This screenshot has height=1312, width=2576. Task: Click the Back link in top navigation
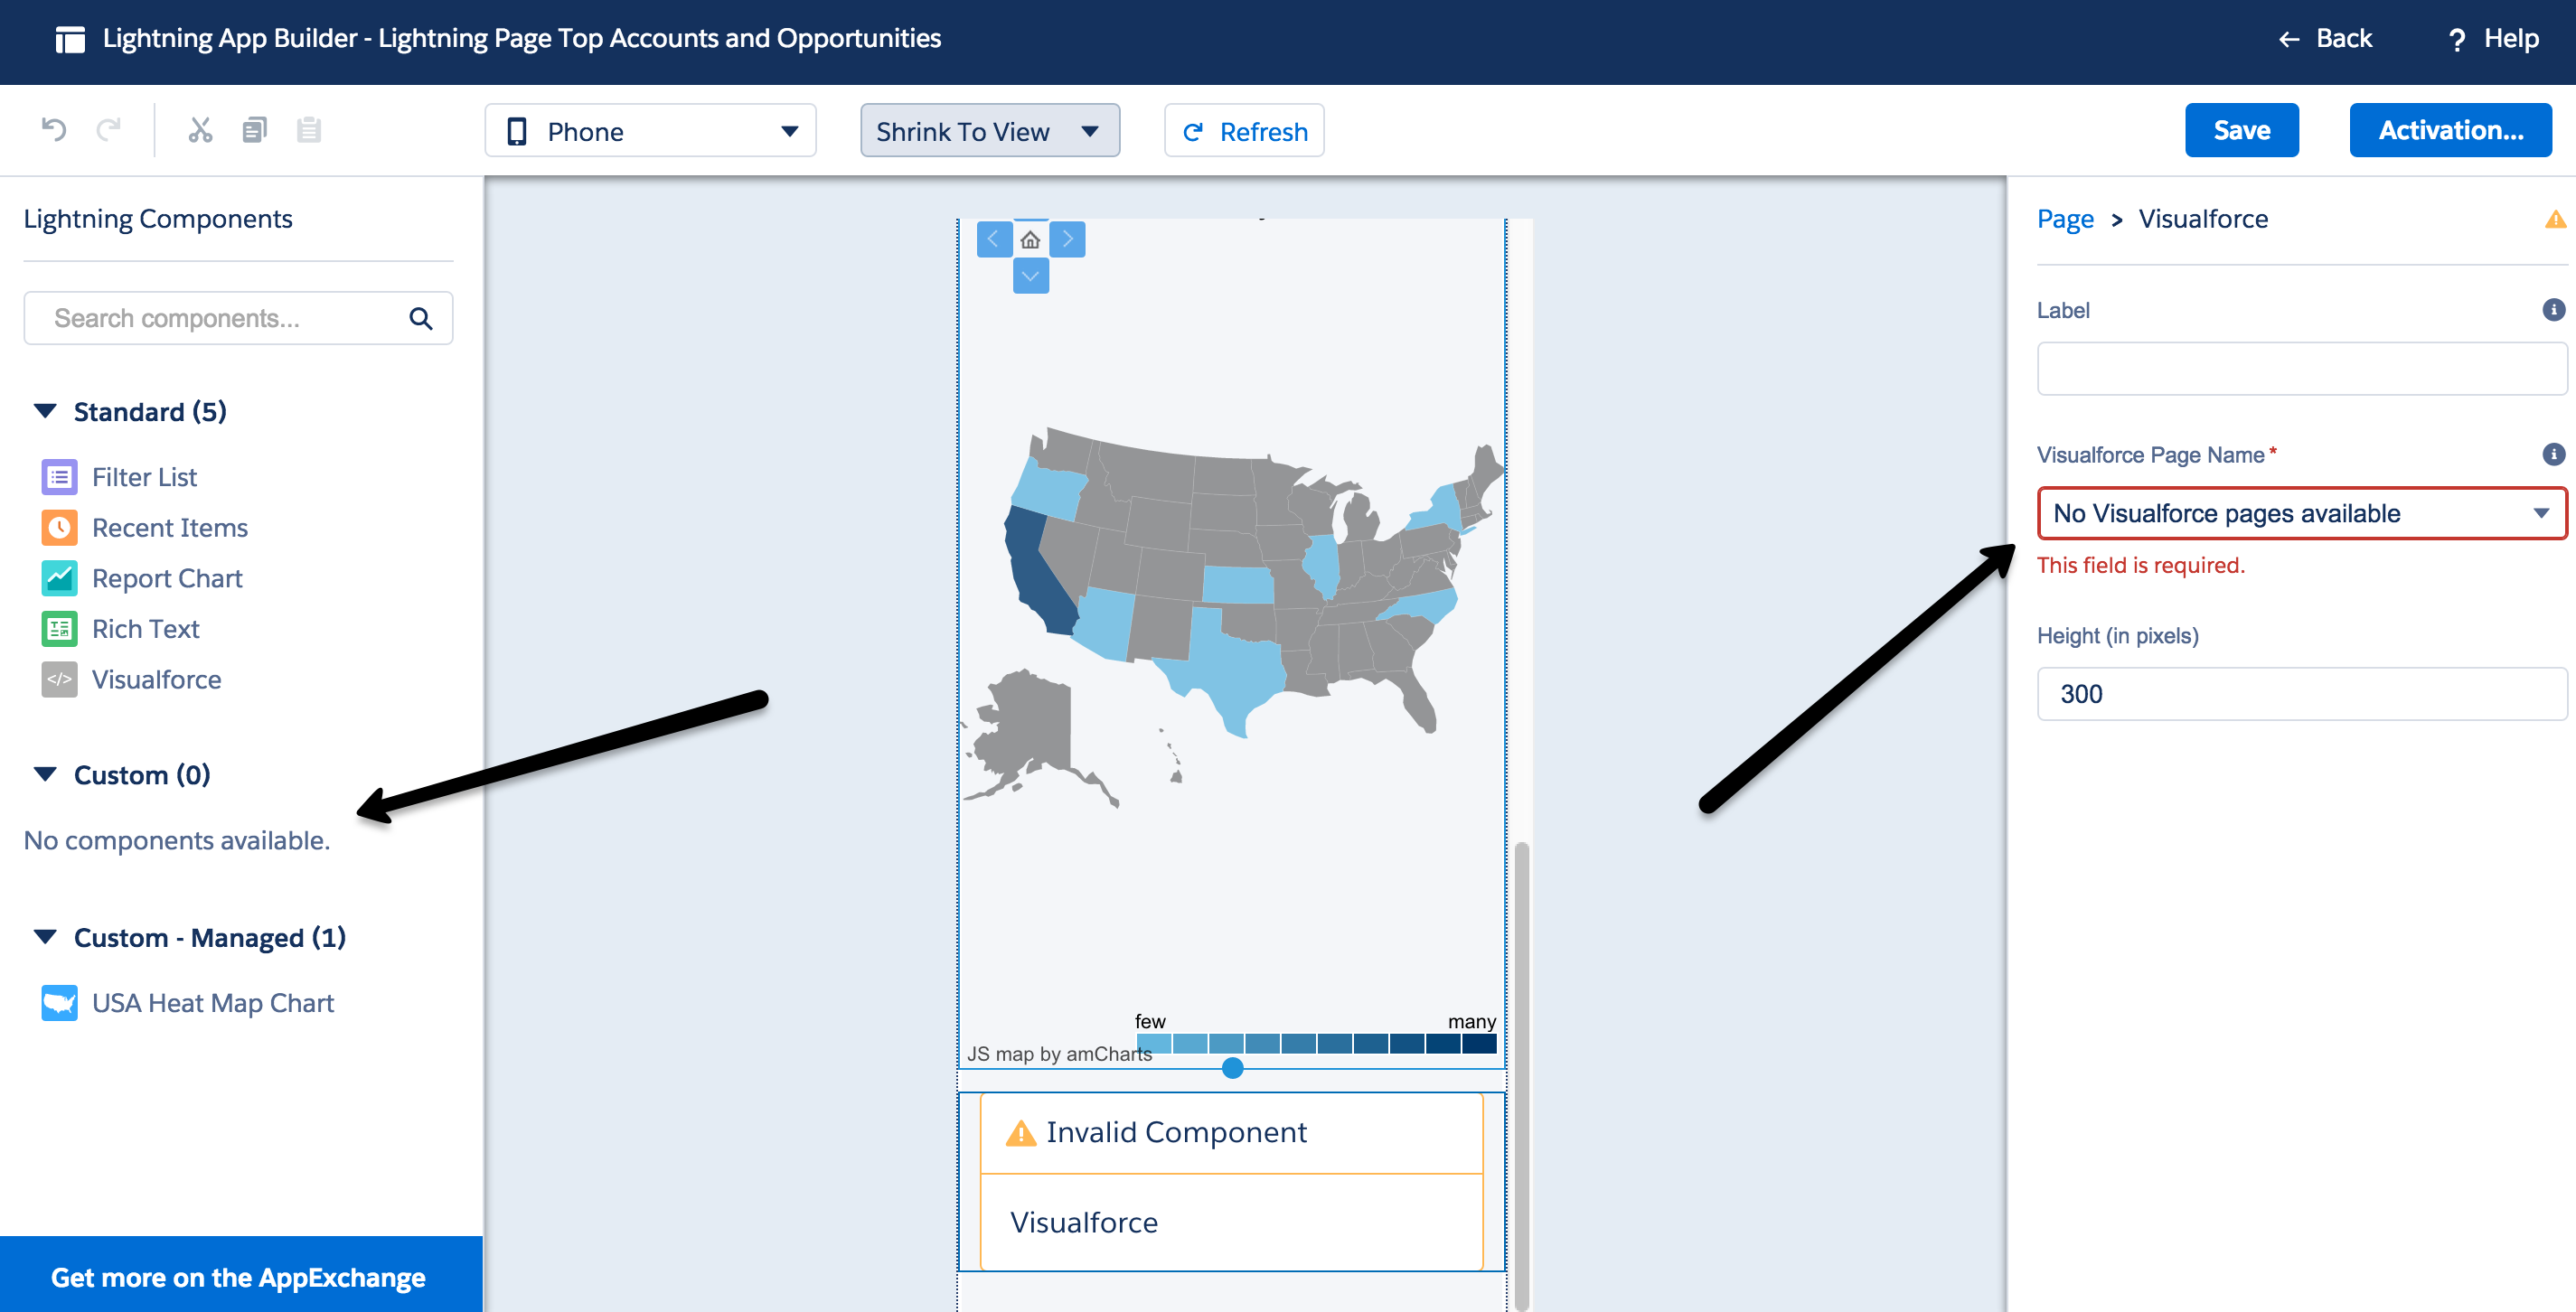[x=2332, y=35]
